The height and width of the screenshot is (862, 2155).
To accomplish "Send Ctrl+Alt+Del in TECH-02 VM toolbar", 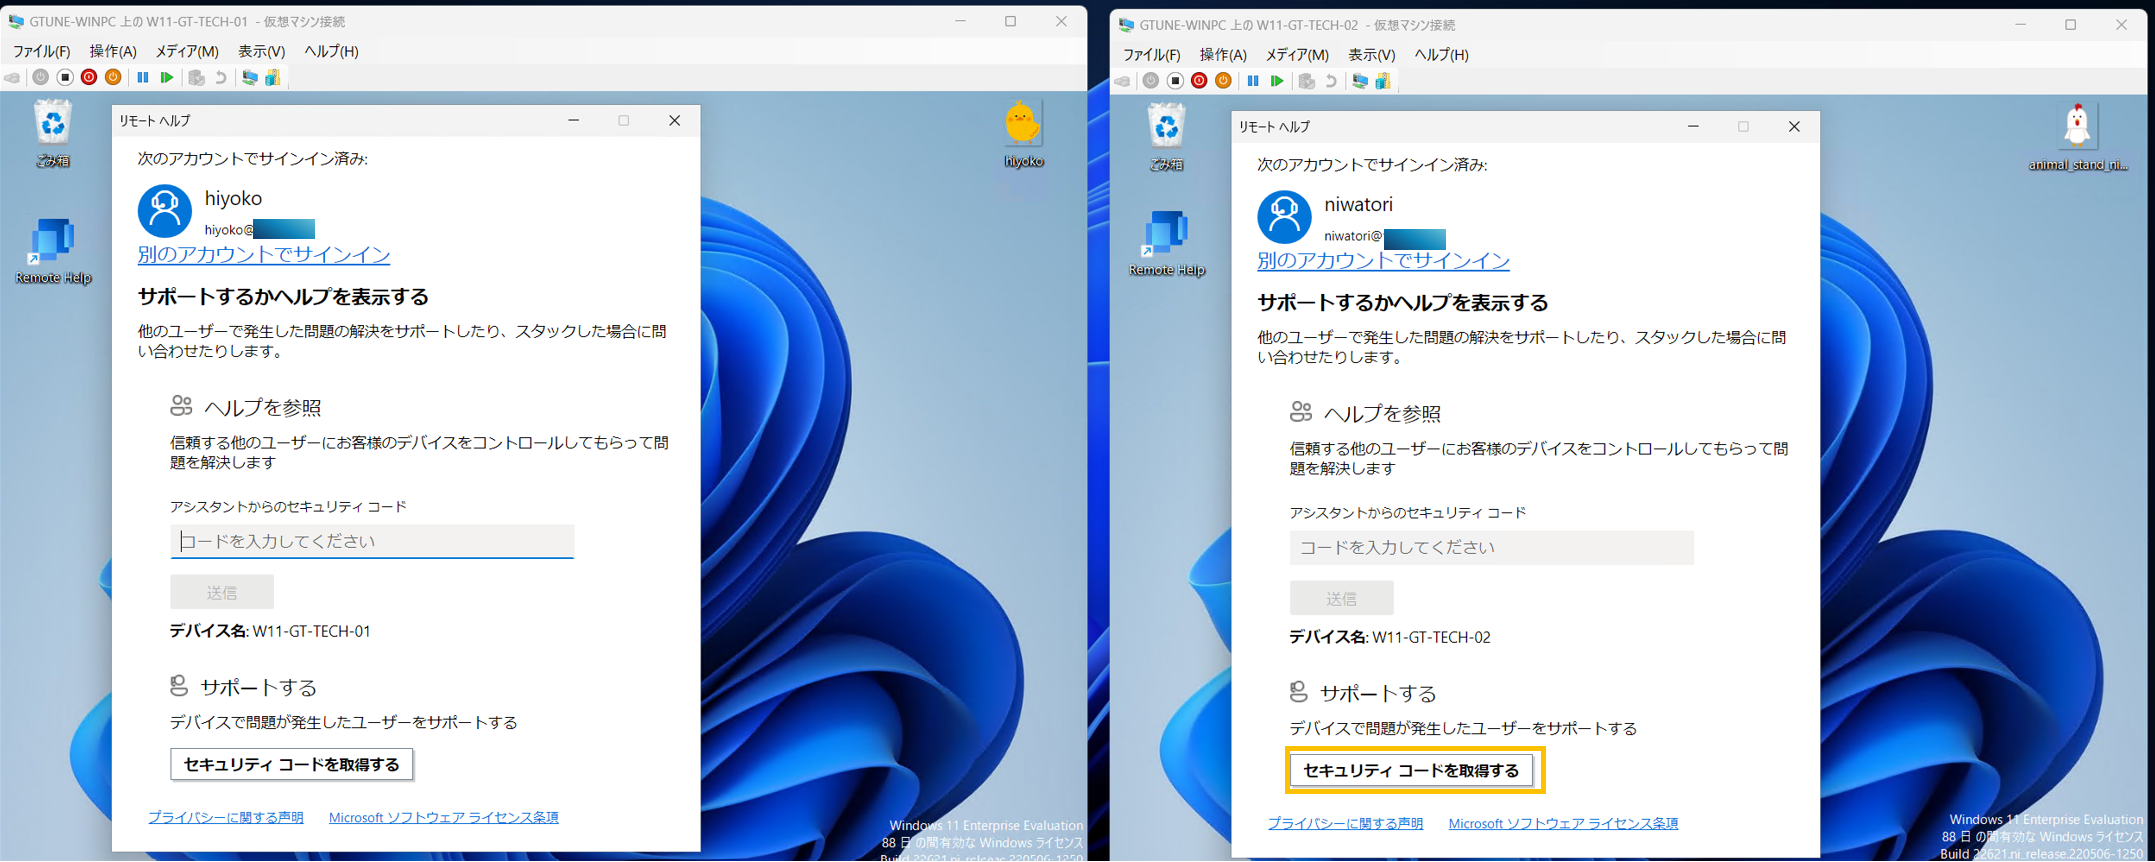I will tap(1123, 81).
